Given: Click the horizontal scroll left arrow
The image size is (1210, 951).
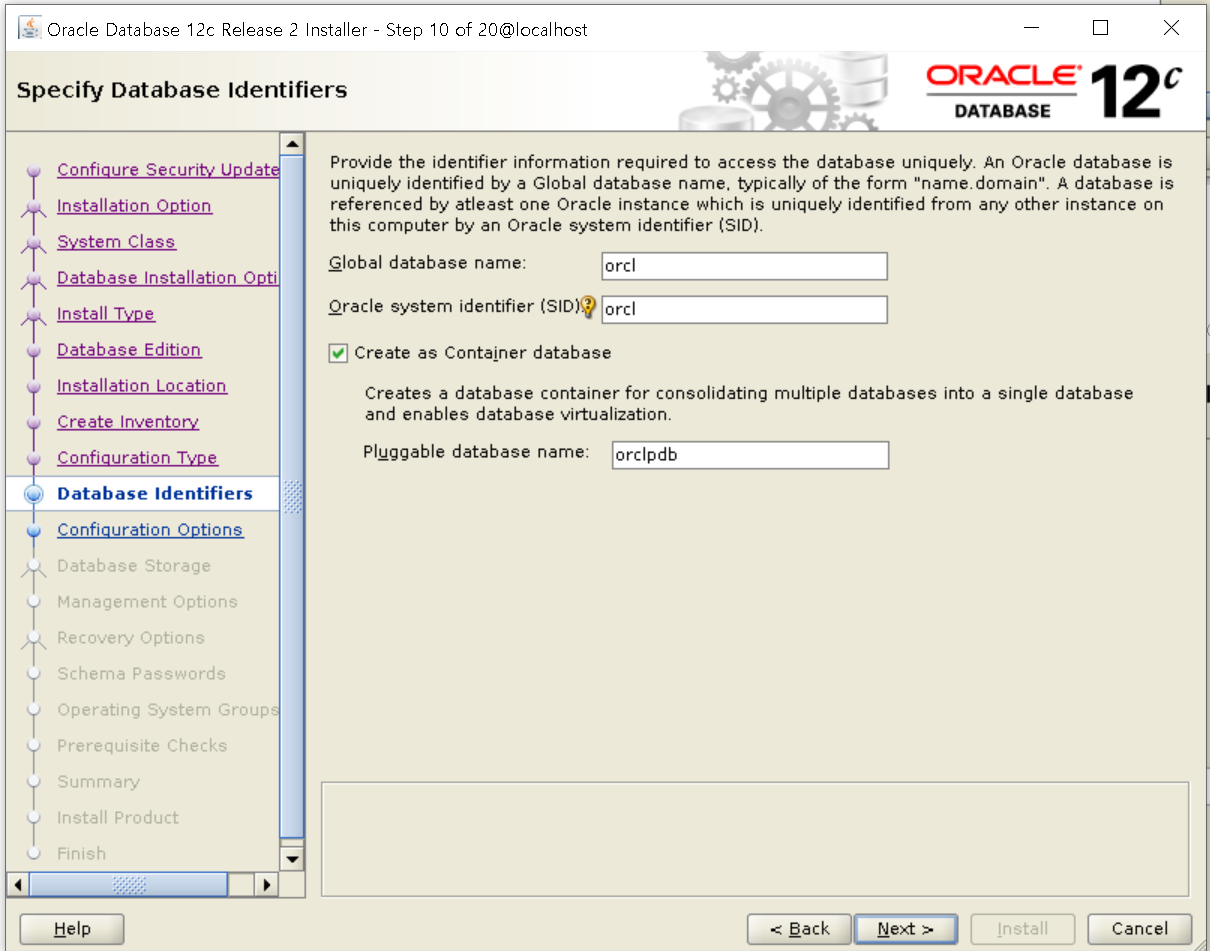Looking at the screenshot, I should (17, 885).
